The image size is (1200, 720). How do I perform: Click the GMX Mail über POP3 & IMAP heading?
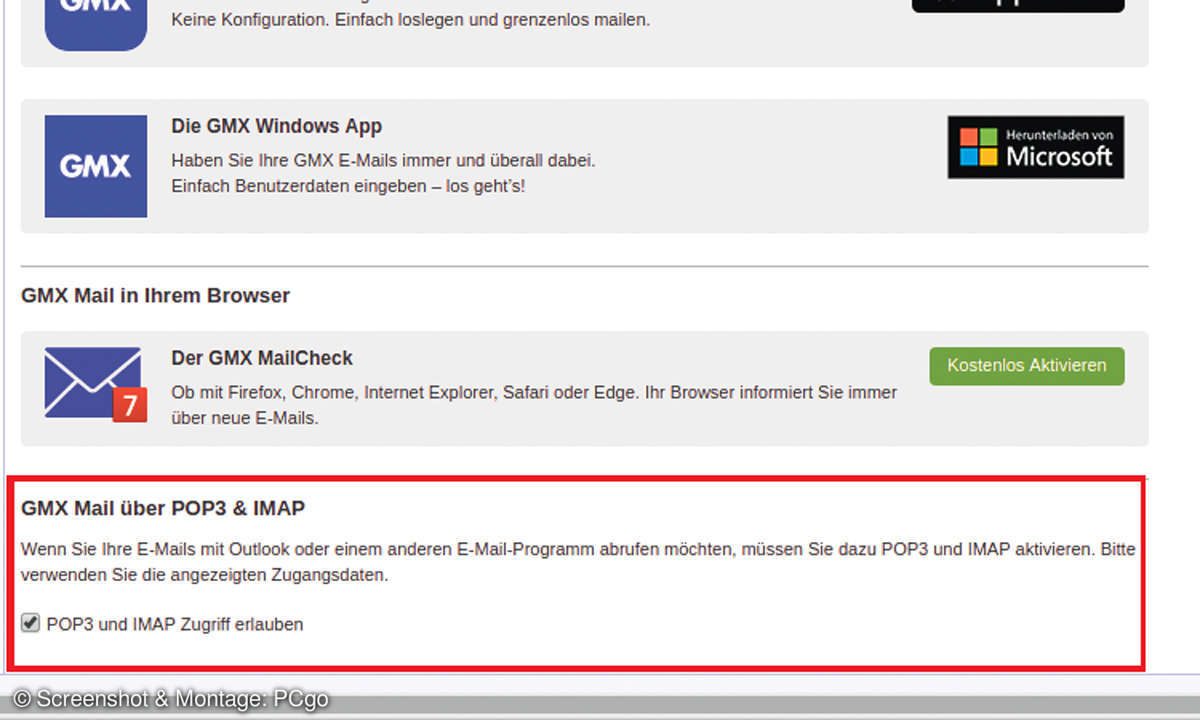point(163,508)
